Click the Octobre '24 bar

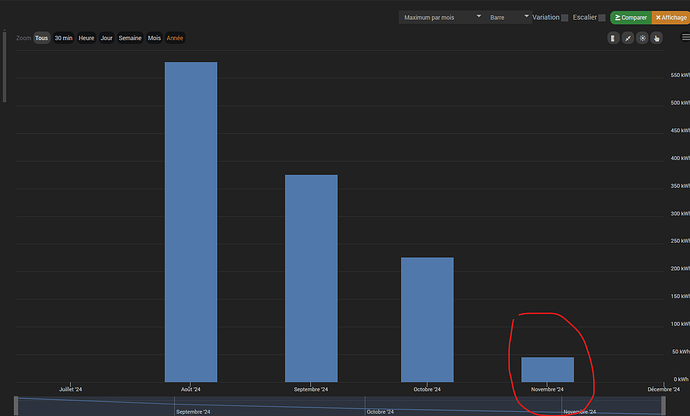pos(427,320)
